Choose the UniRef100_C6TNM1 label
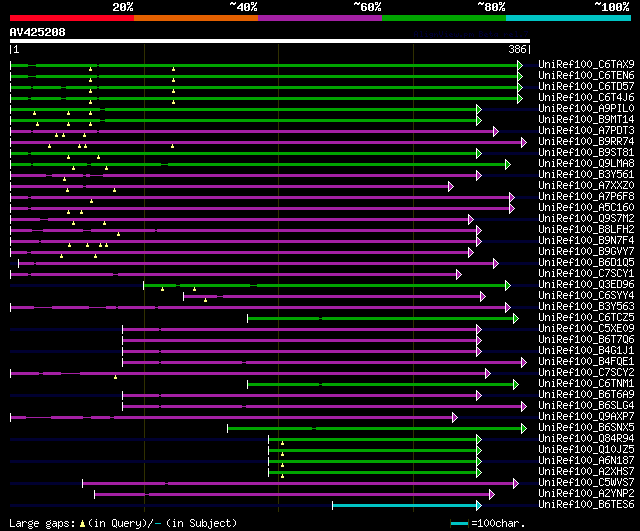Screen dimensions: 640x531 pos(586,384)
